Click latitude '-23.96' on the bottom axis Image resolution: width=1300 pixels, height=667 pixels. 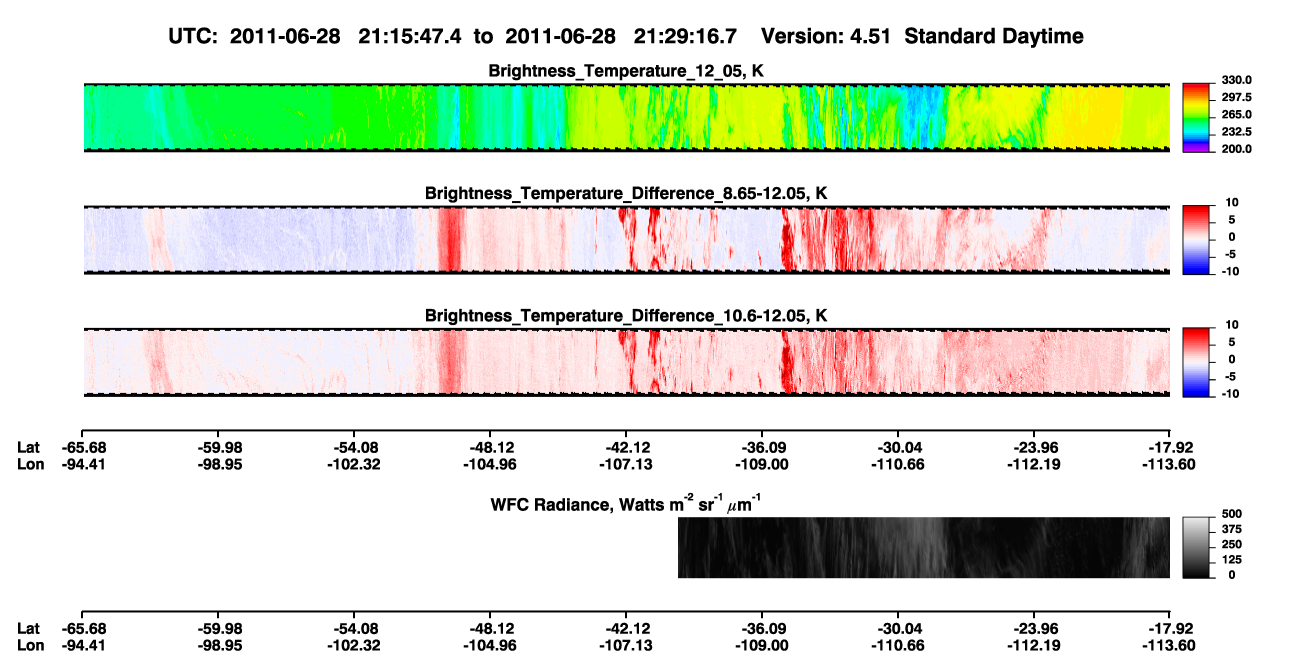(1034, 628)
